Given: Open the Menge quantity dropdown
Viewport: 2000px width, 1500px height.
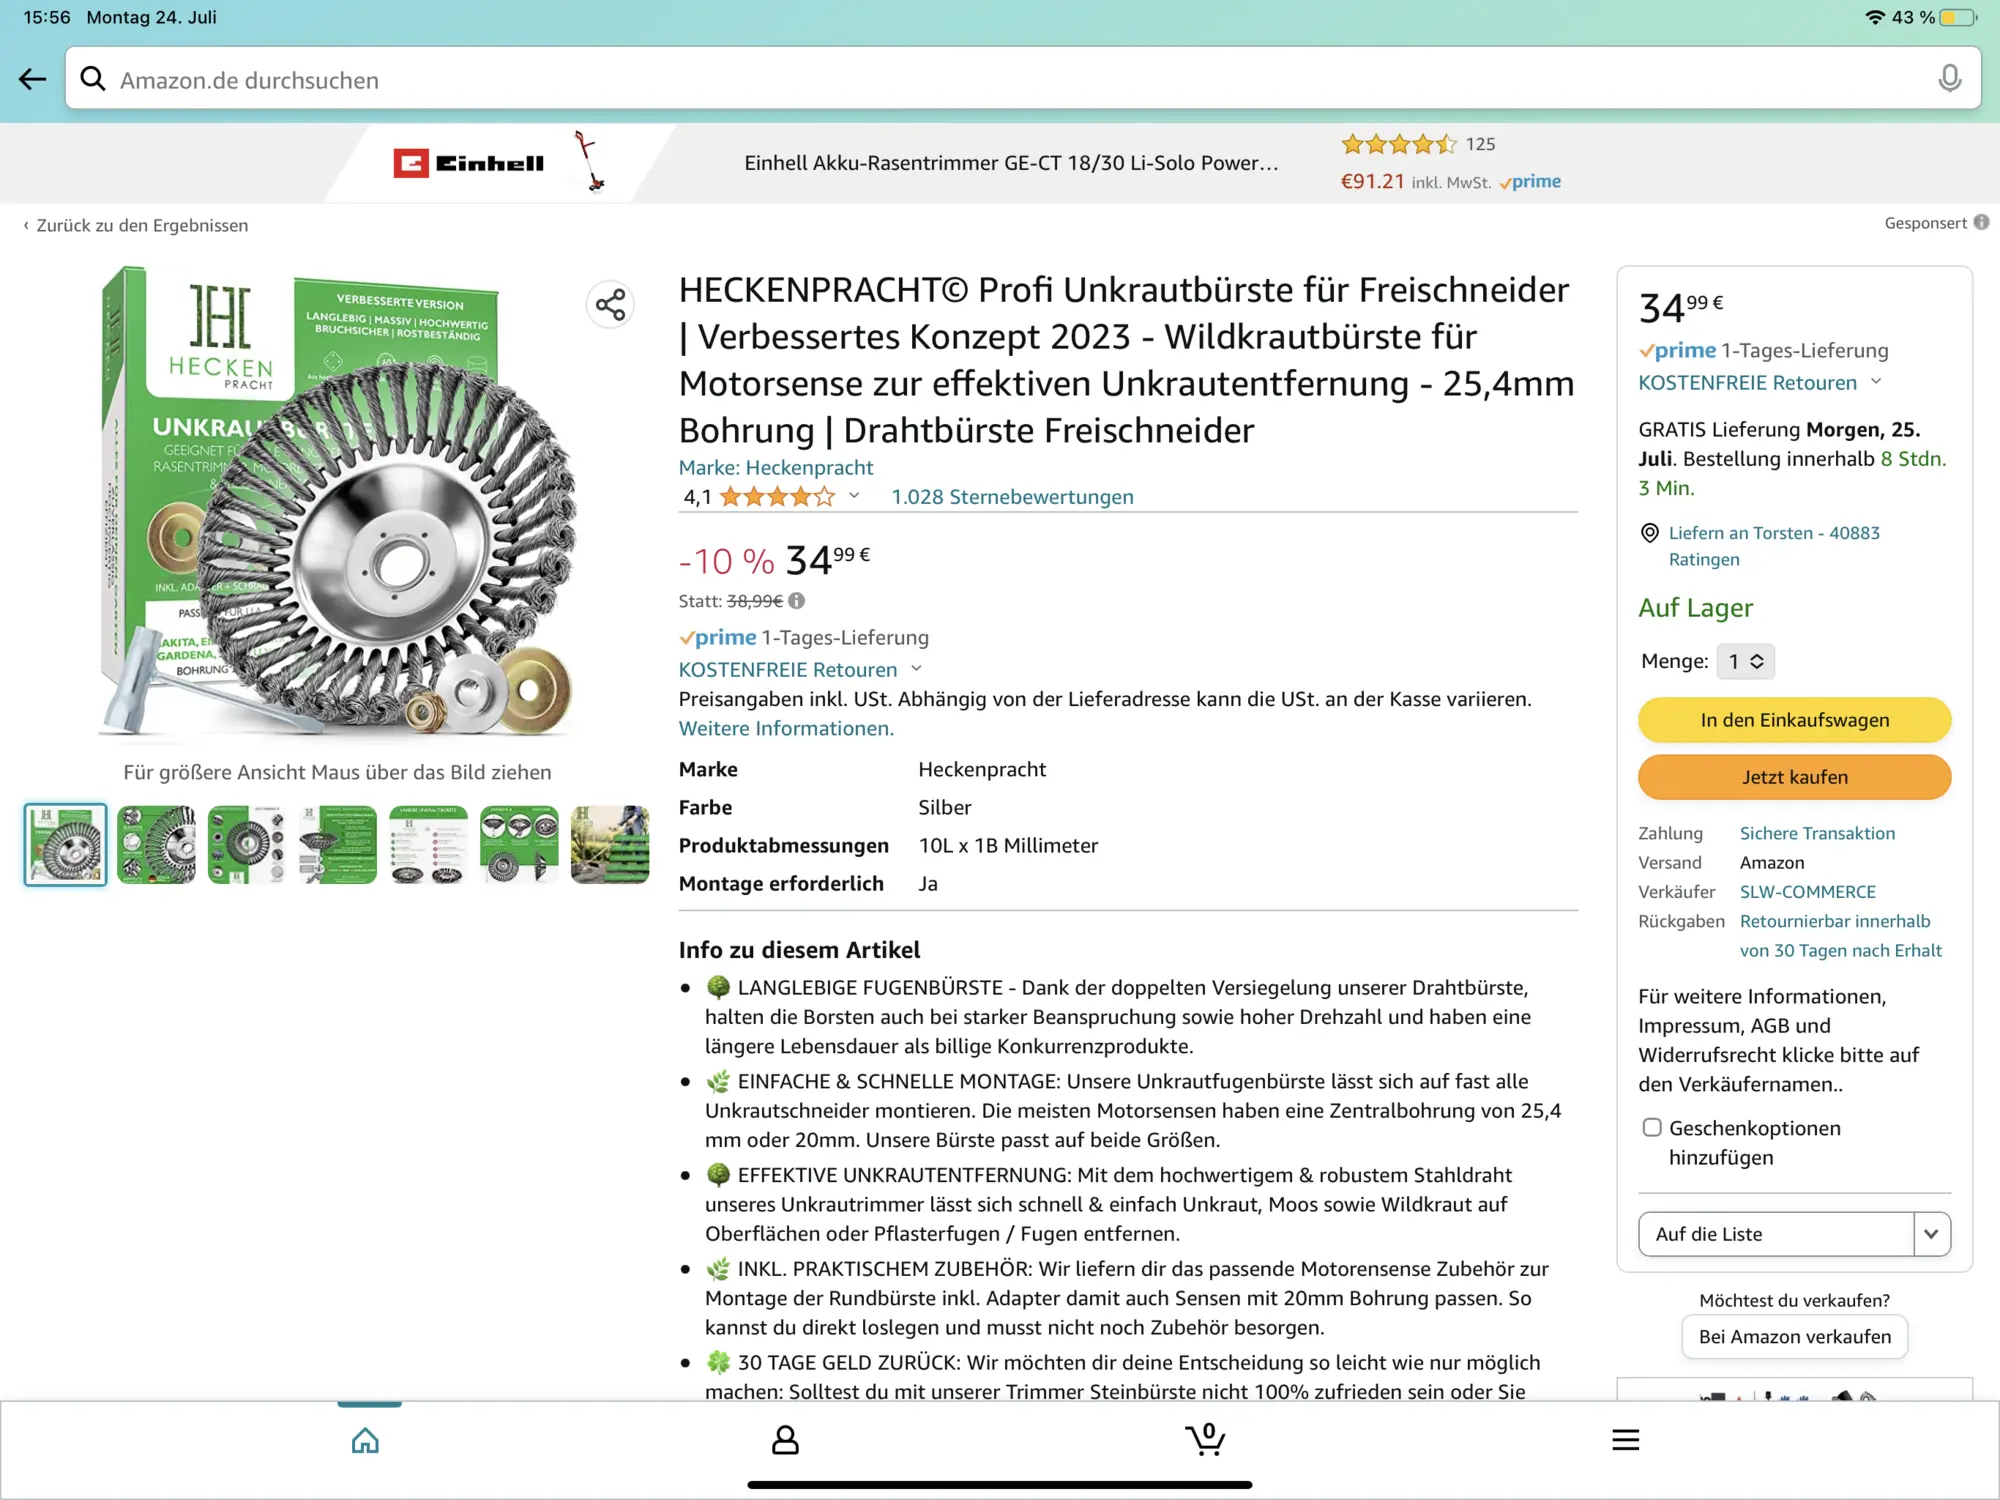Looking at the screenshot, I should pos(1745,661).
